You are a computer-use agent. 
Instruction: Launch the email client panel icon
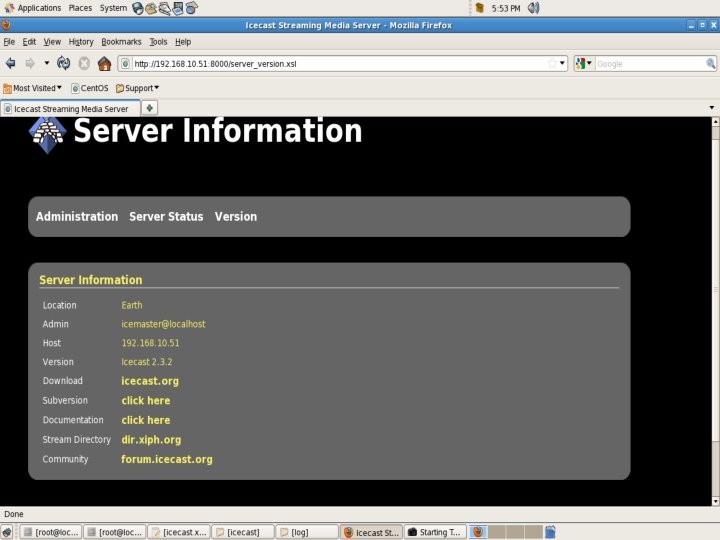[x=151, y=8]
